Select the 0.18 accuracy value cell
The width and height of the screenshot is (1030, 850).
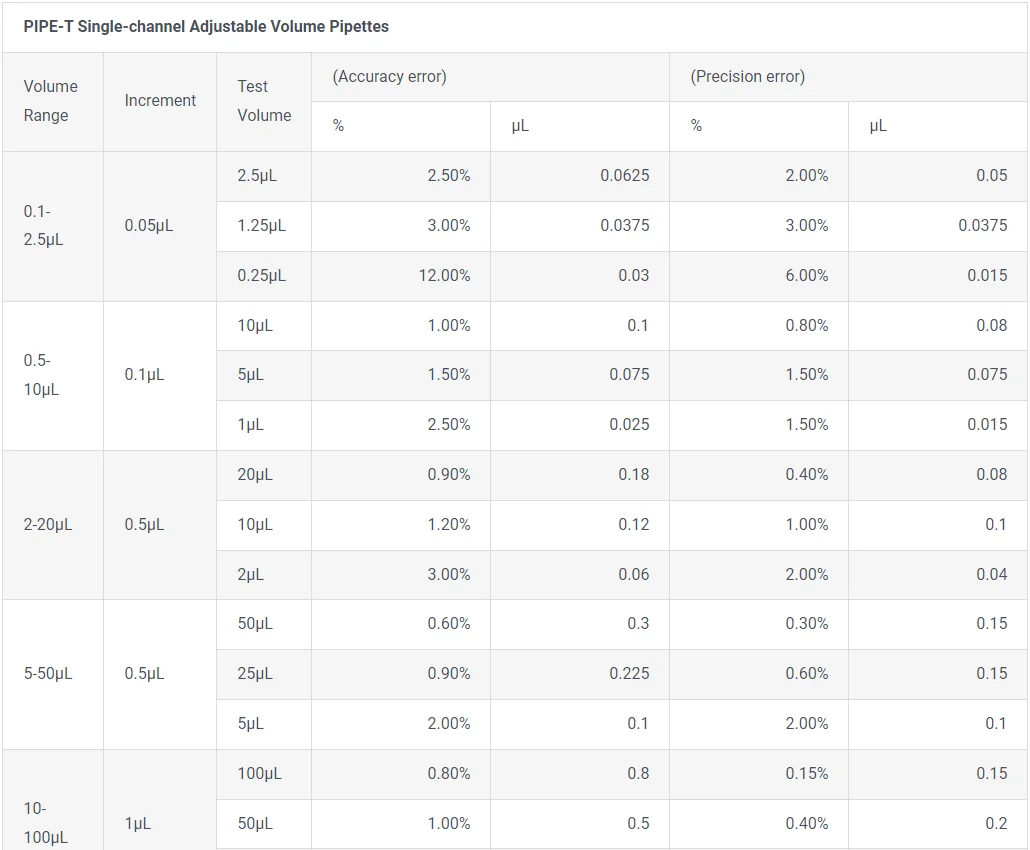pos(633,475)
